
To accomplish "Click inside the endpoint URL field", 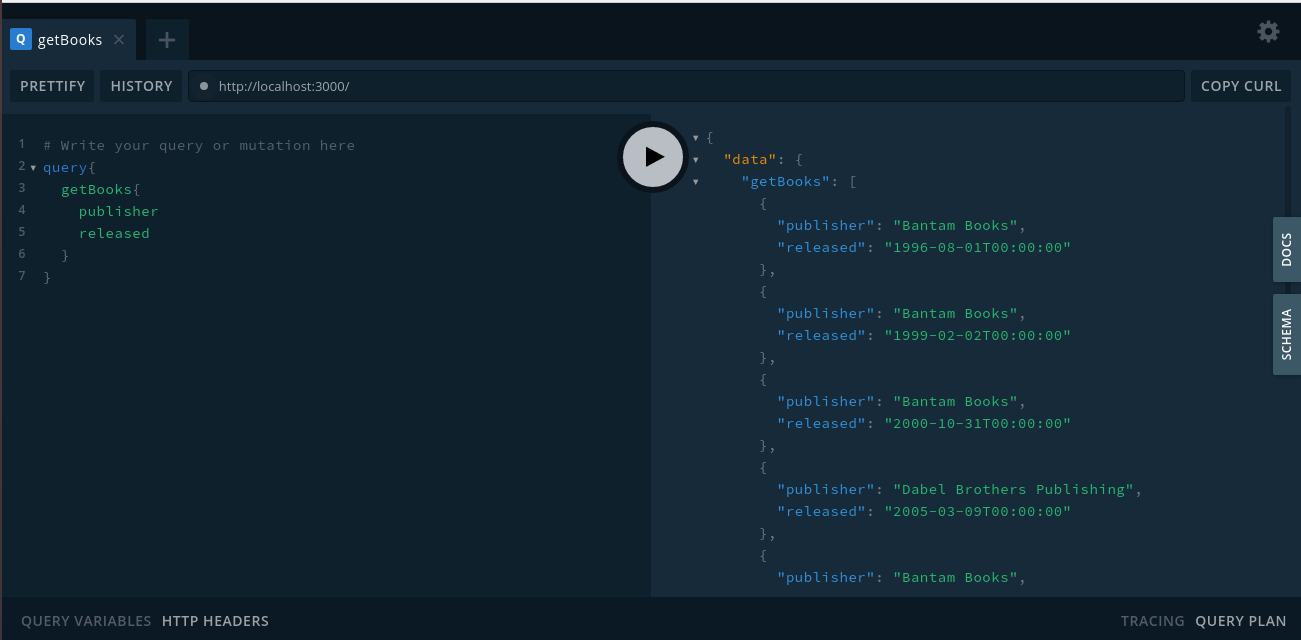I will [400, 86].
